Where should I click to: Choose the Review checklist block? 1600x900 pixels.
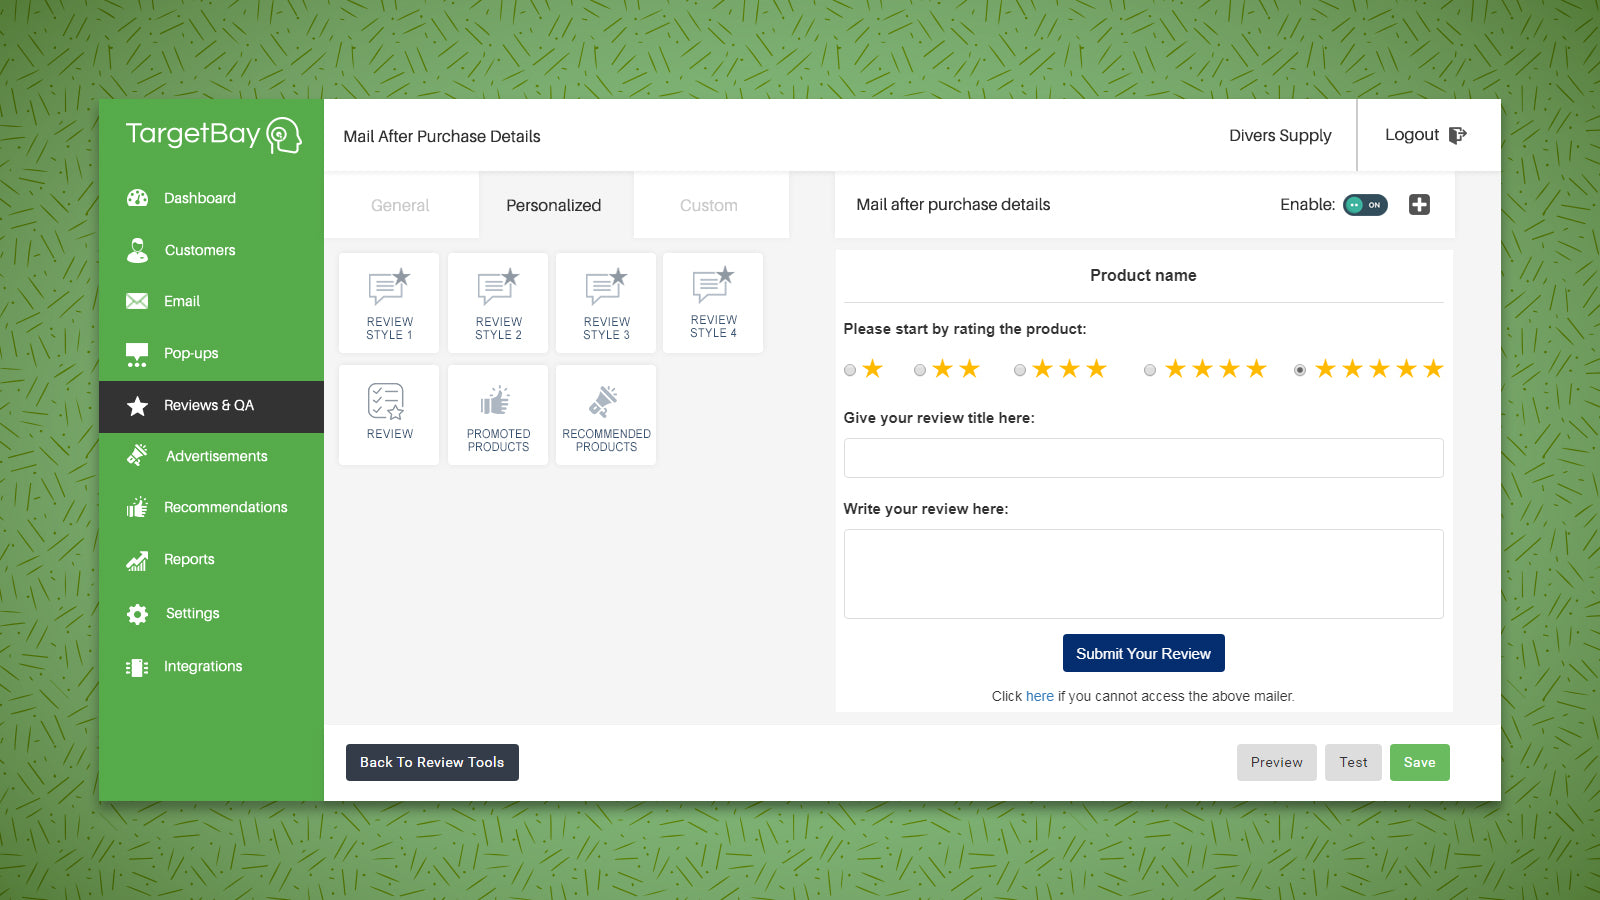(389, 415)
